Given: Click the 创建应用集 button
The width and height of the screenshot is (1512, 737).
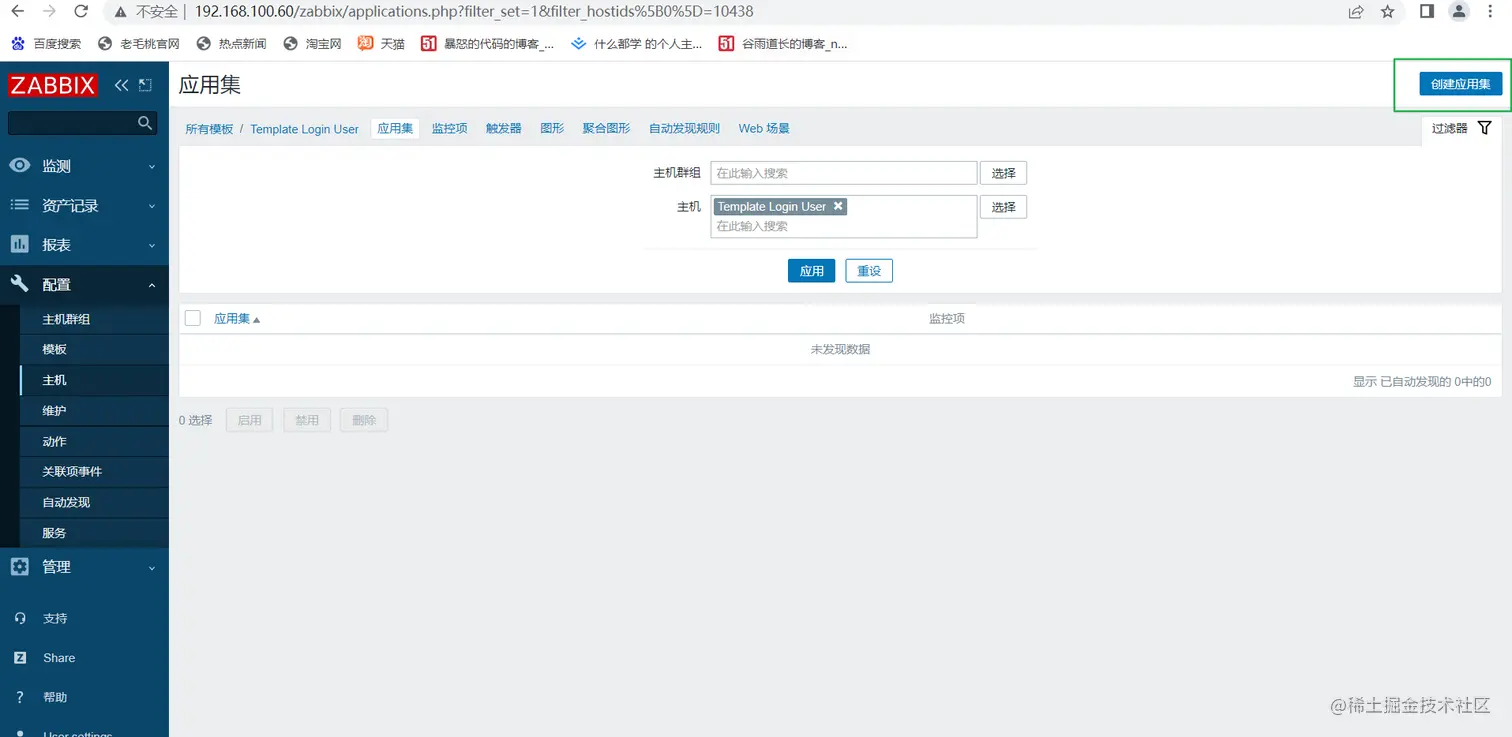Looking at the screenshot, I should pos(1460,84).
